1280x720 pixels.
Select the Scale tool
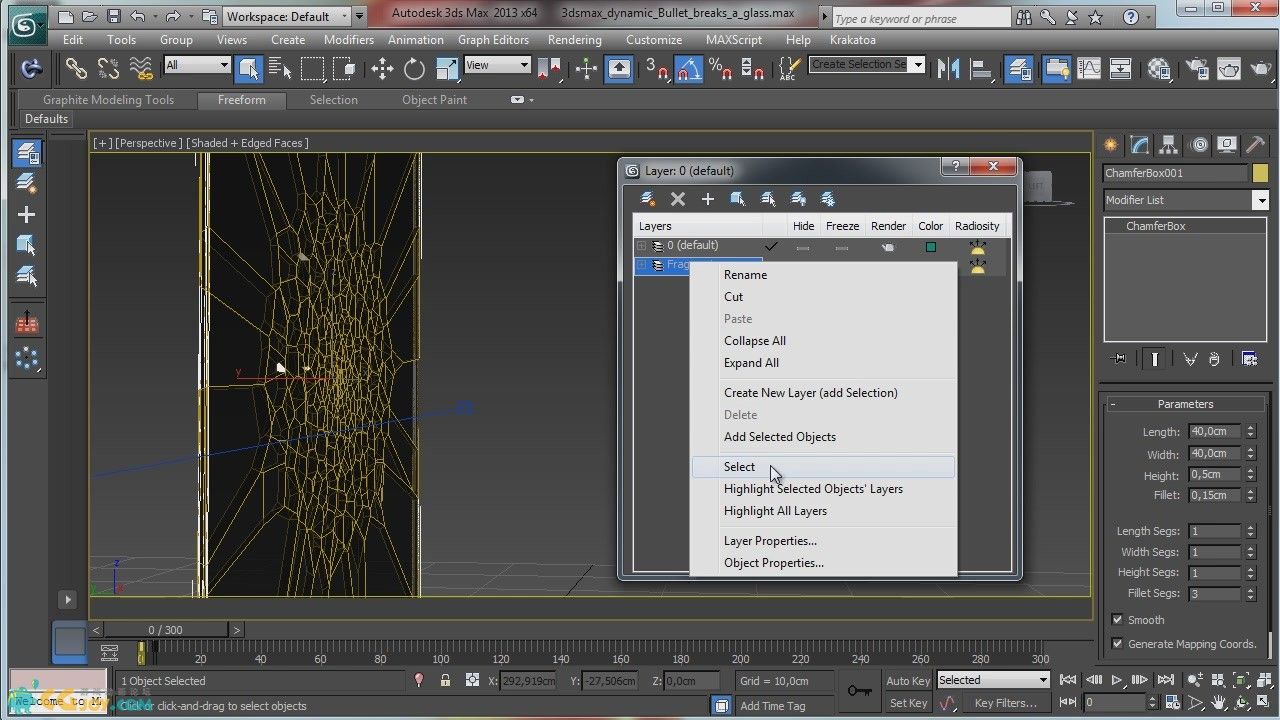tap(447, 68)
